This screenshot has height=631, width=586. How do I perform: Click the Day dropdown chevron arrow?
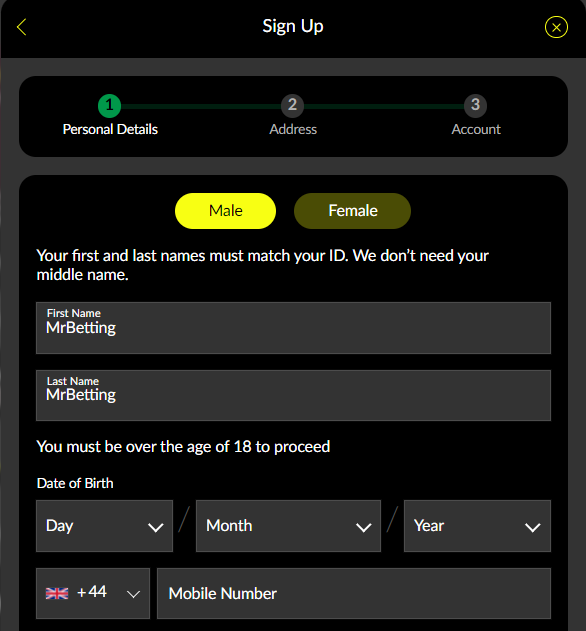pos(156,528)
